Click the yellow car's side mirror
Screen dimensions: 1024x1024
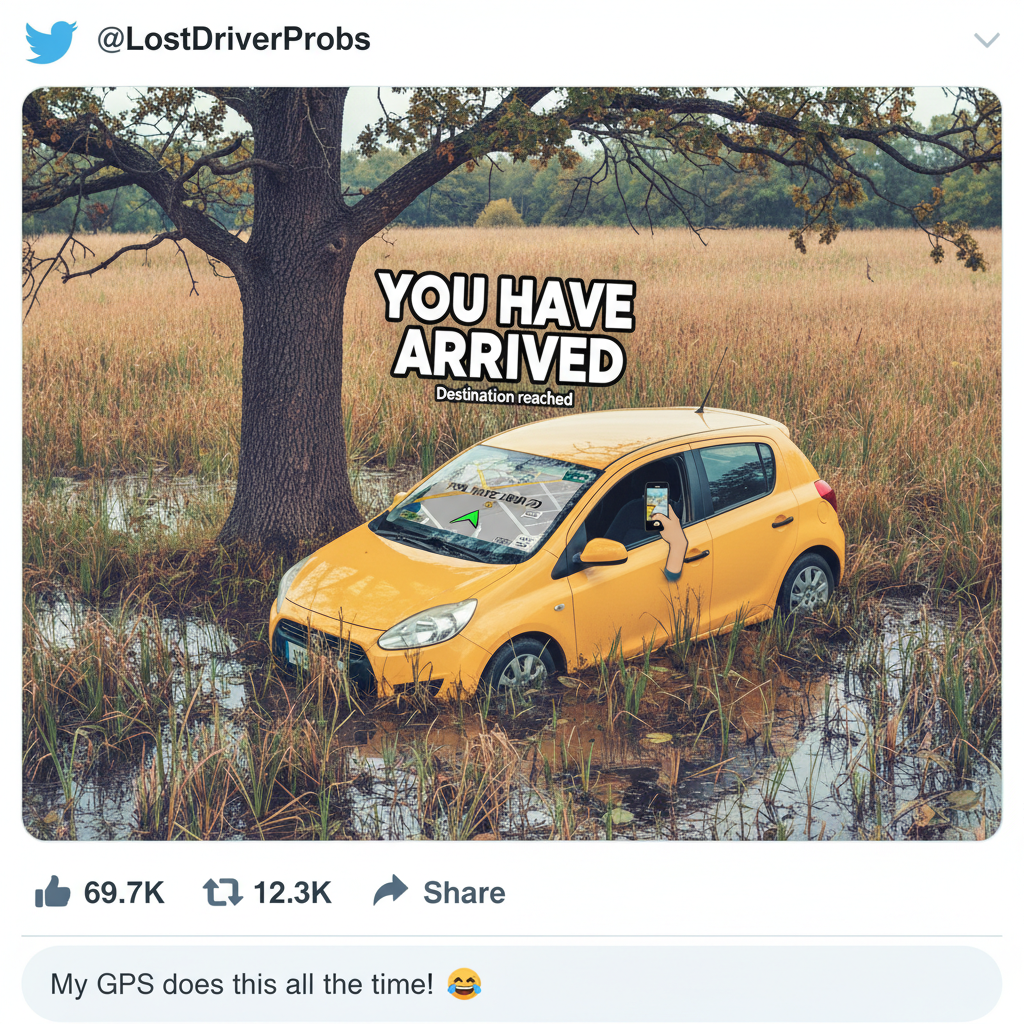(x=603, y=551)
